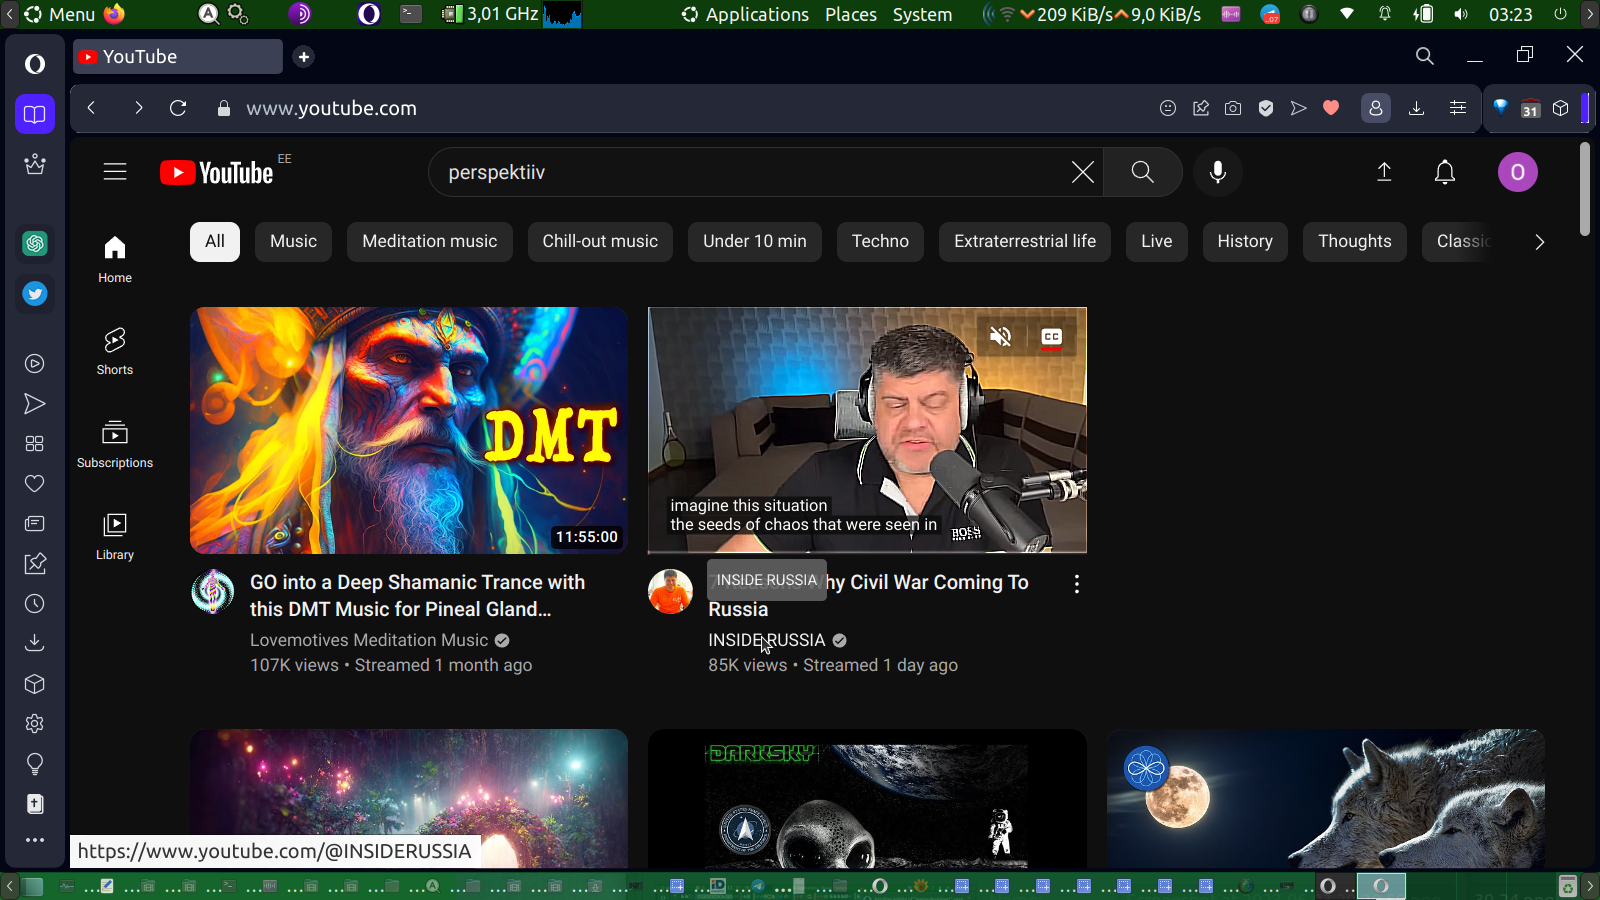Open Opera's Player sidebar panel
The height and width of the screenshot is (900, 1600).
pos(35,364)
